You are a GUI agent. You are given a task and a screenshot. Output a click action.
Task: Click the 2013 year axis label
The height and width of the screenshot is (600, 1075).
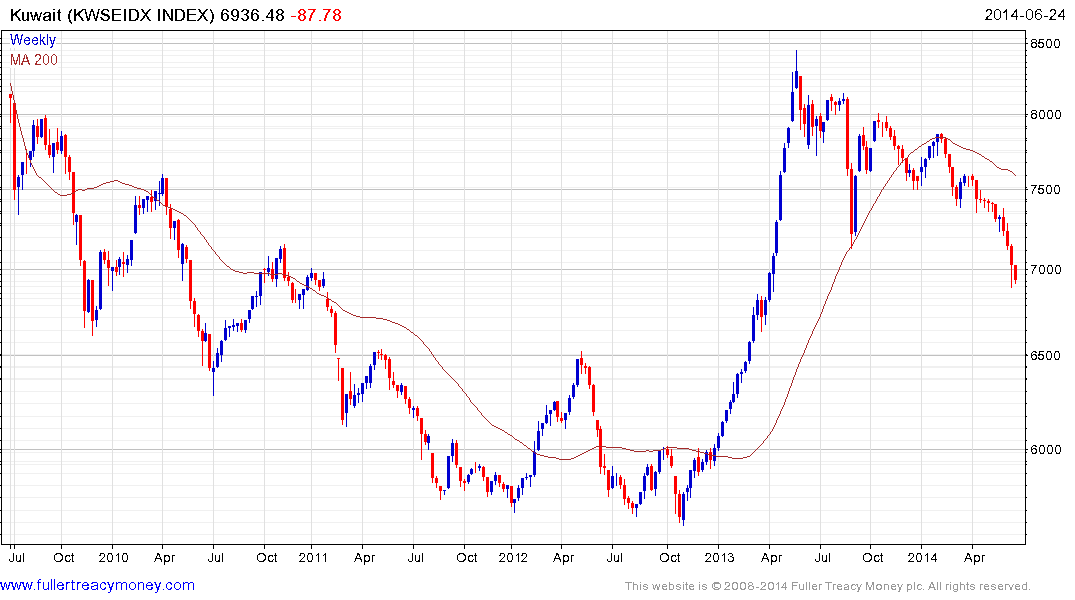[719, 557]
